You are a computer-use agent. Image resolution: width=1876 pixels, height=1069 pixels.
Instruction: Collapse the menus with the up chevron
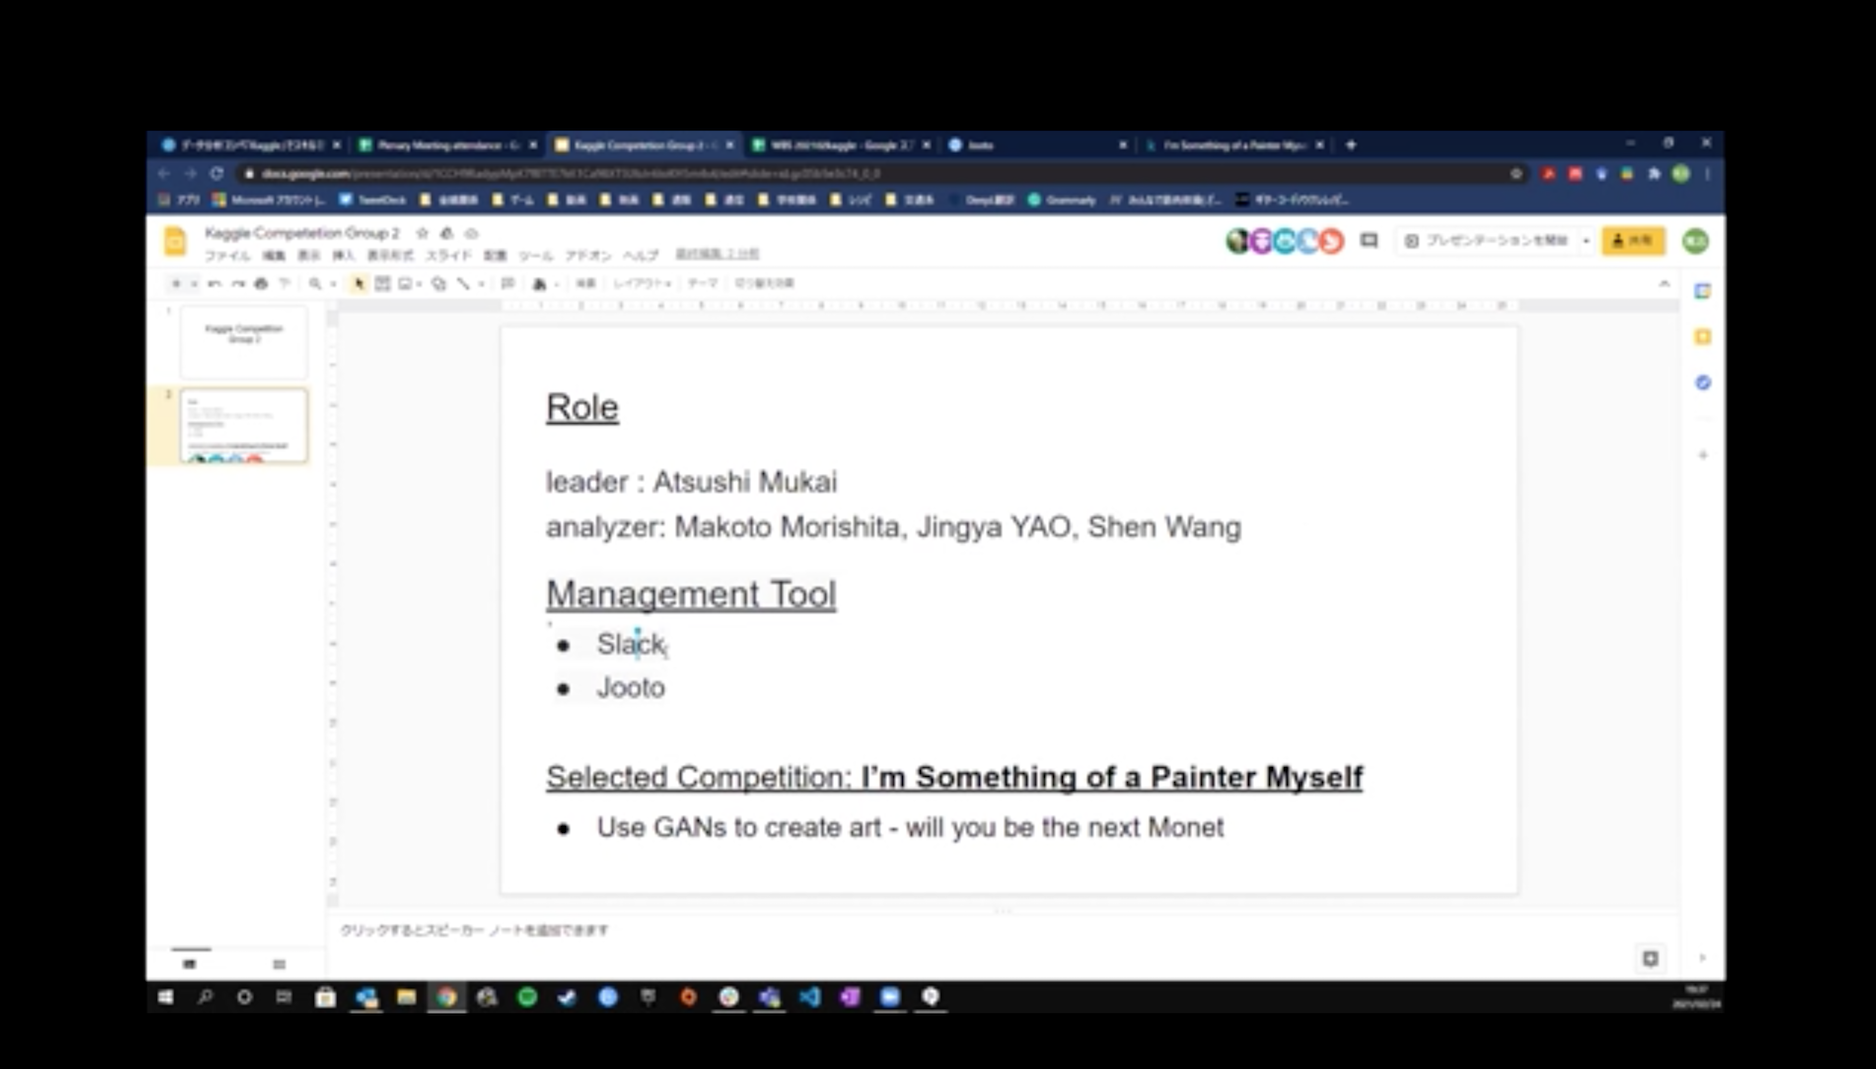pyautogui.click(x=1664, y=284)
